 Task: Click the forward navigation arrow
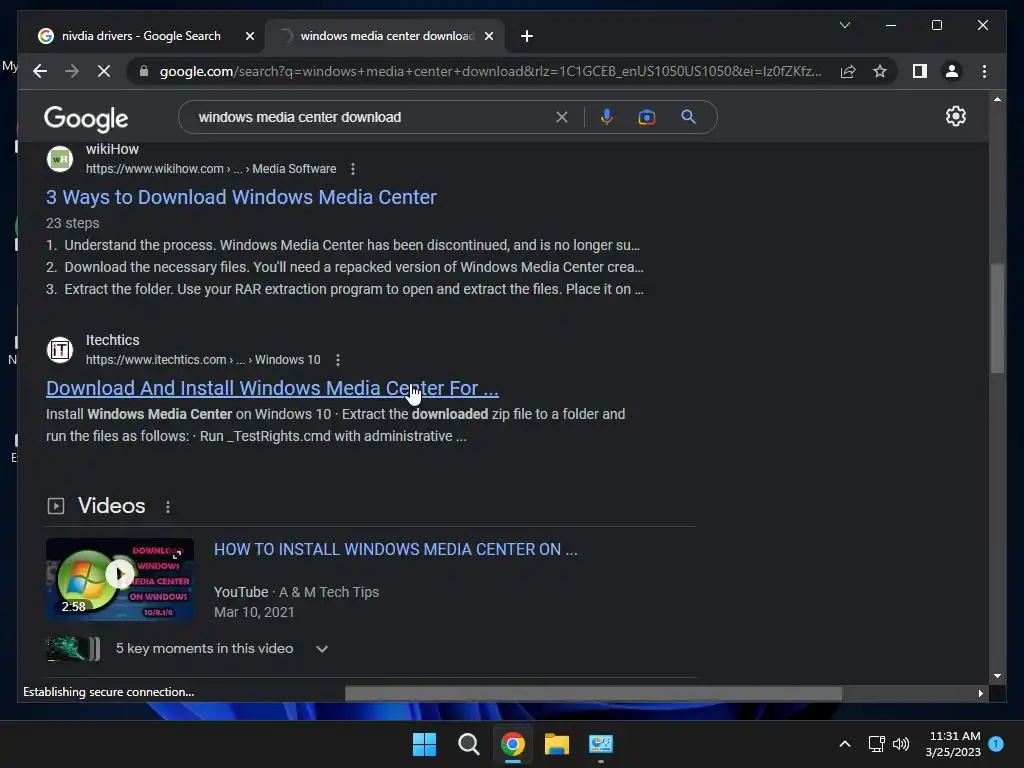pos(72,71)
